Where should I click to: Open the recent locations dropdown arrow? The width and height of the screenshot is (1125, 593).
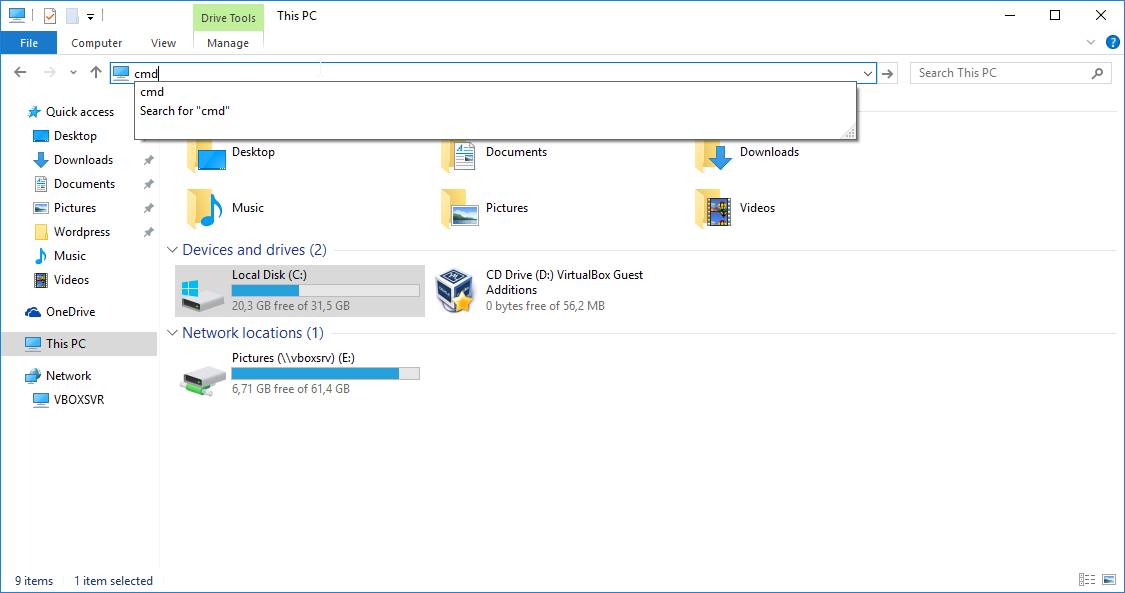73,72
